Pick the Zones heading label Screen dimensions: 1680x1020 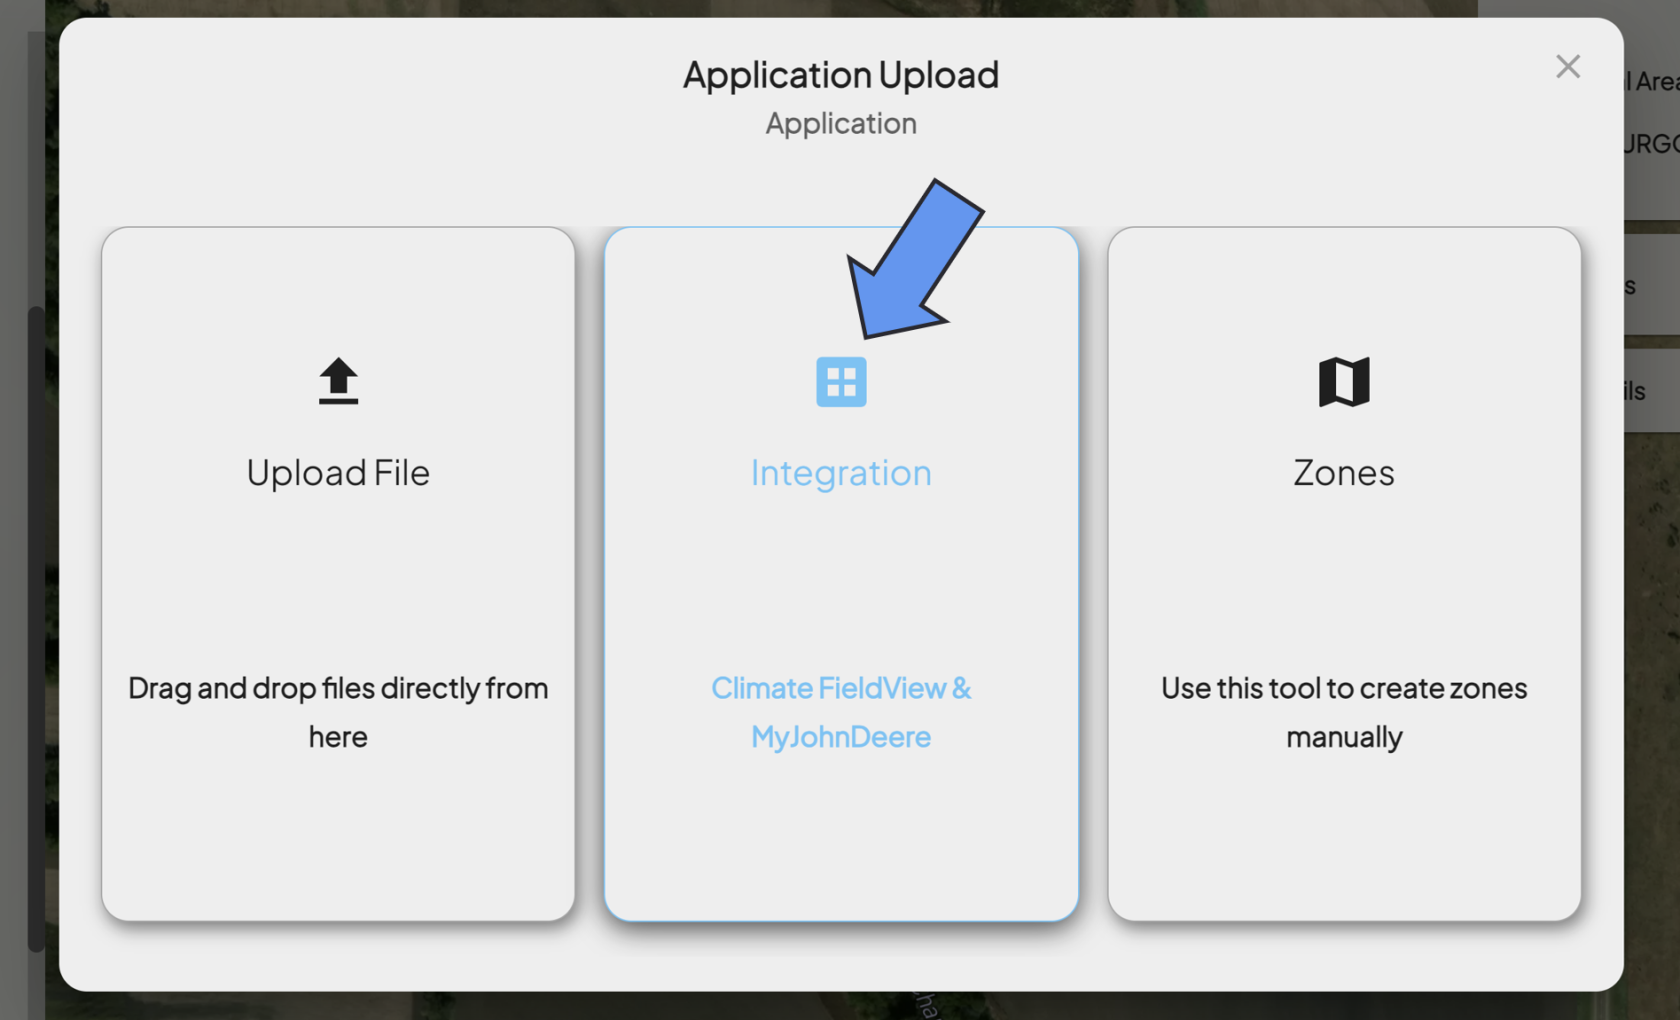(x=1344, y=473)
